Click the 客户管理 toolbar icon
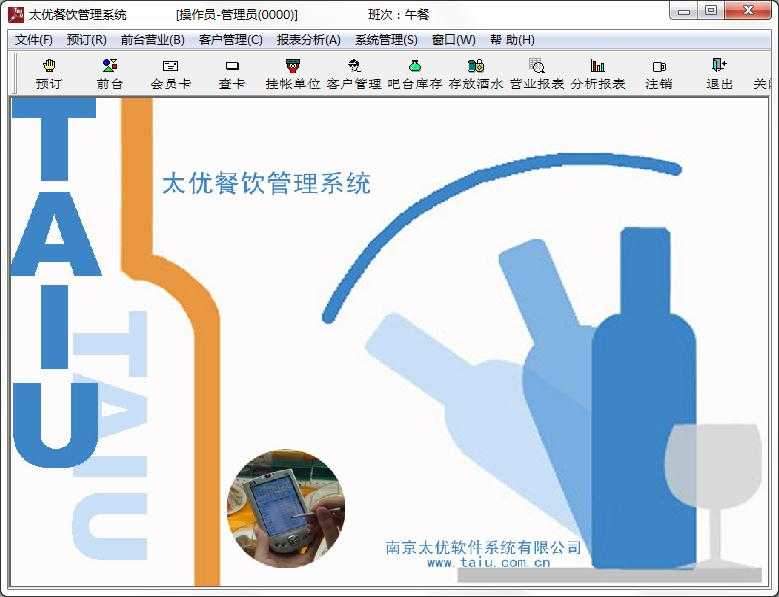 [x=354, y=74]
